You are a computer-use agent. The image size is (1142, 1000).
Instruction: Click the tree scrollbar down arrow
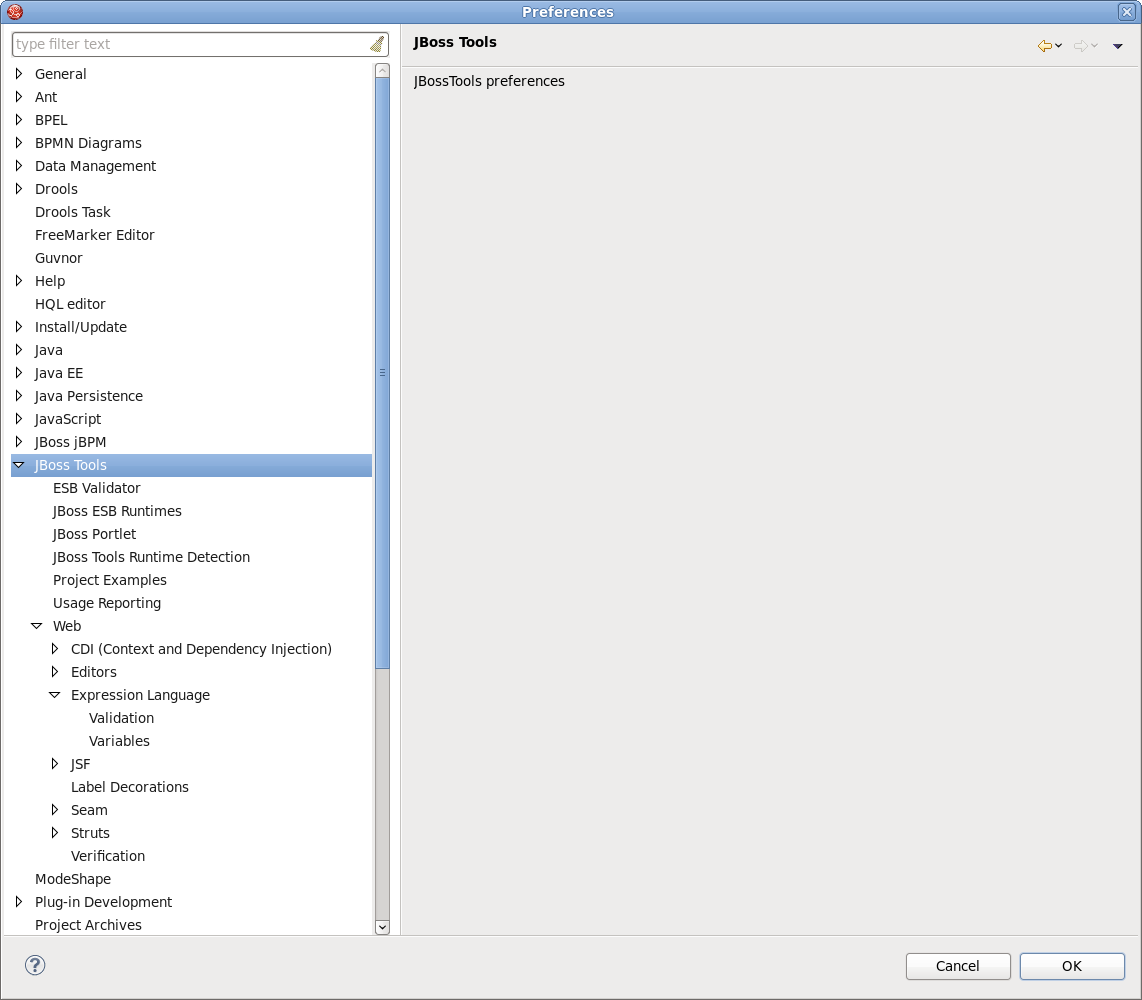(x=382, y=927)
